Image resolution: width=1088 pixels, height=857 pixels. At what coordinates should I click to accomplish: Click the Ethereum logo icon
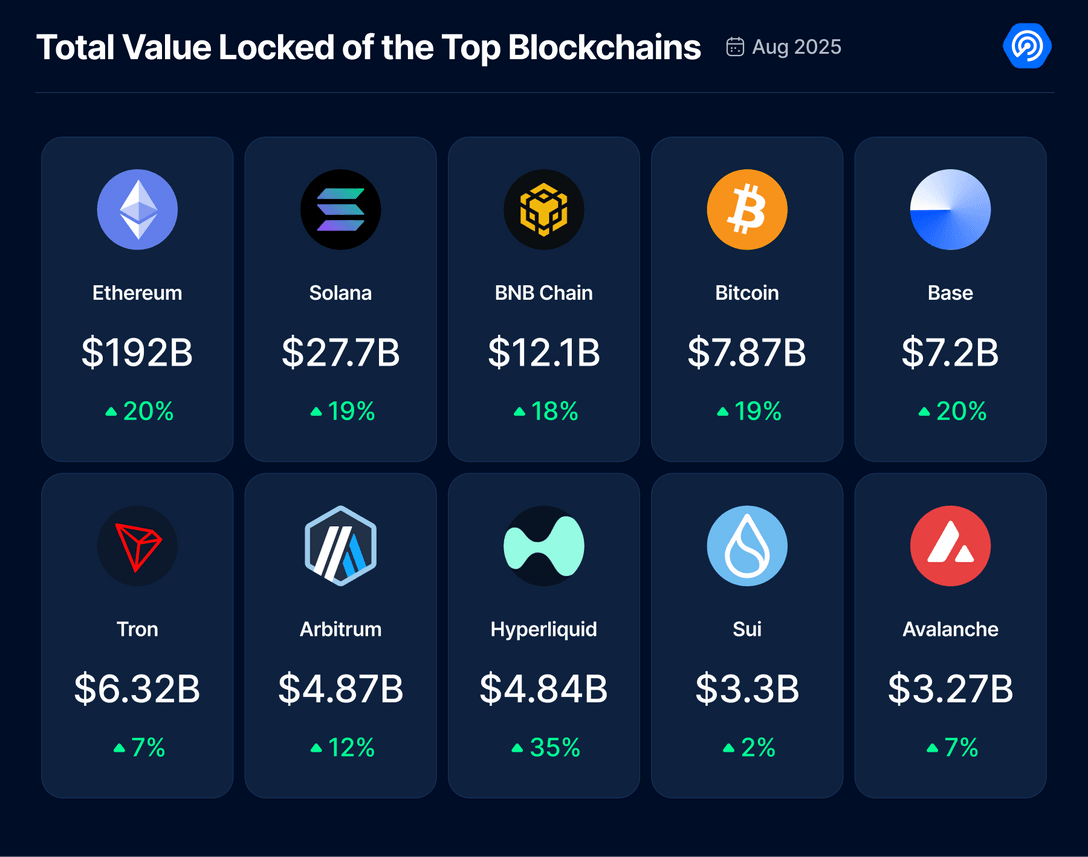137,210
